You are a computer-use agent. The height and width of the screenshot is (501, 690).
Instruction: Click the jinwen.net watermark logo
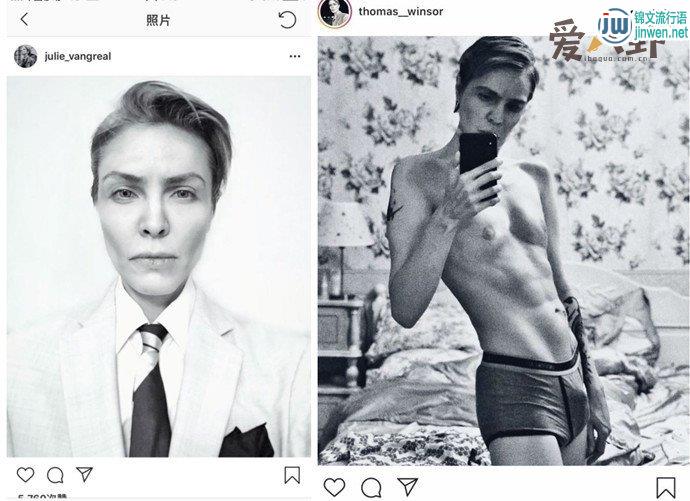point(643,26)
